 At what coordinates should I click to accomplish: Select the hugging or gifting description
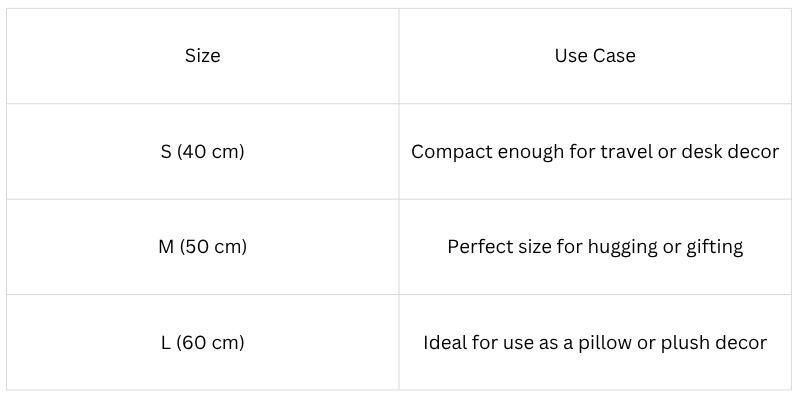point(595,247)
